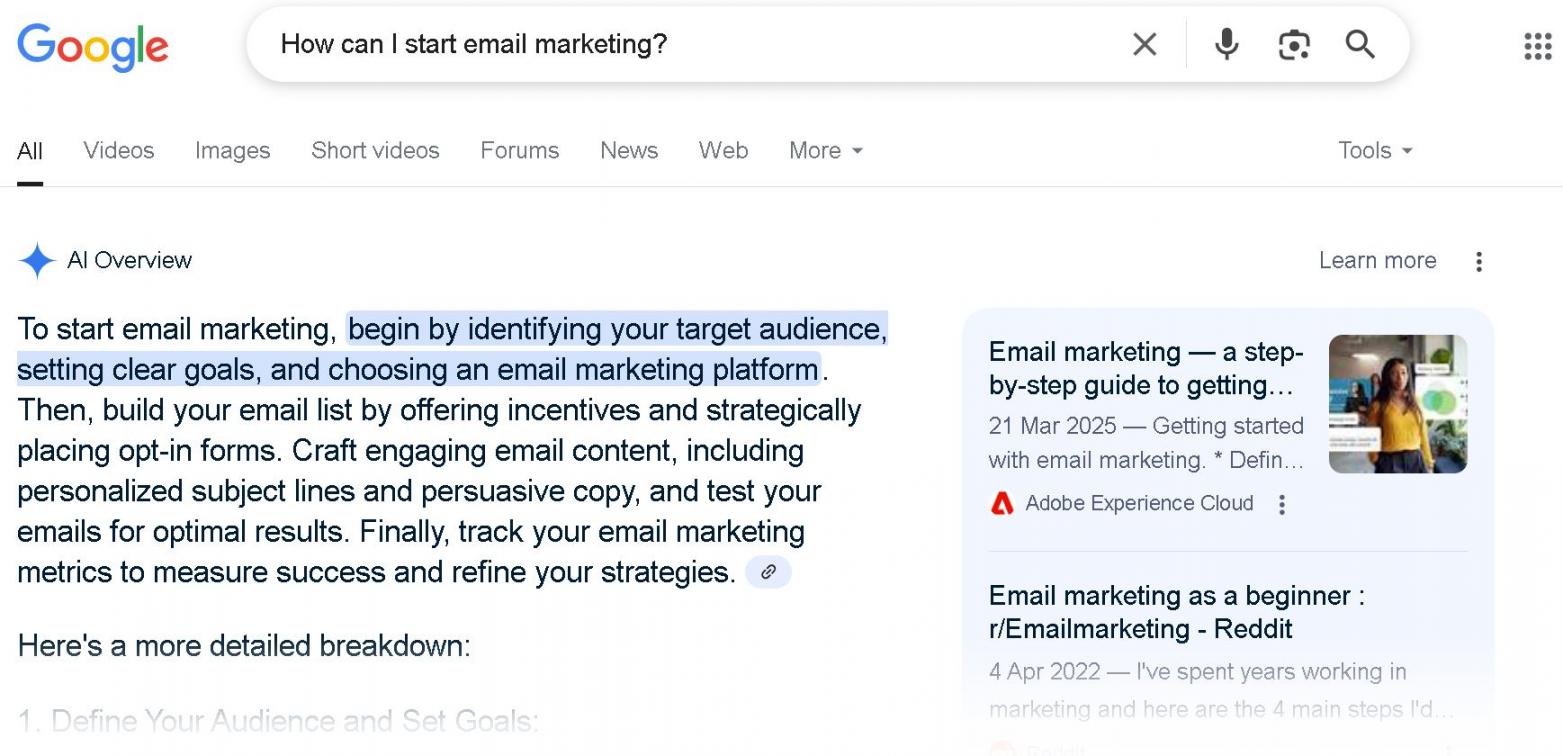Switch to the Videos tab
This screenshot has width=1563, height=756.
119,150
